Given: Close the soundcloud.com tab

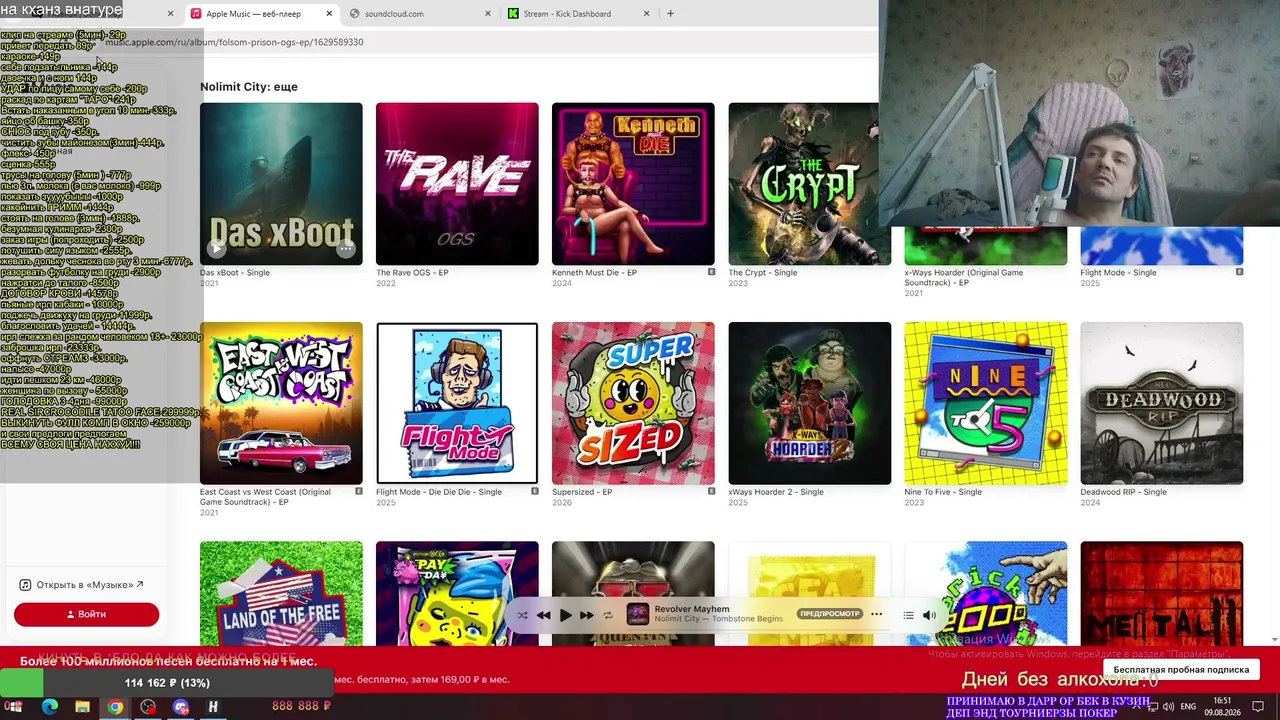Looking at the screenshot, I should (x=488, y=14).
